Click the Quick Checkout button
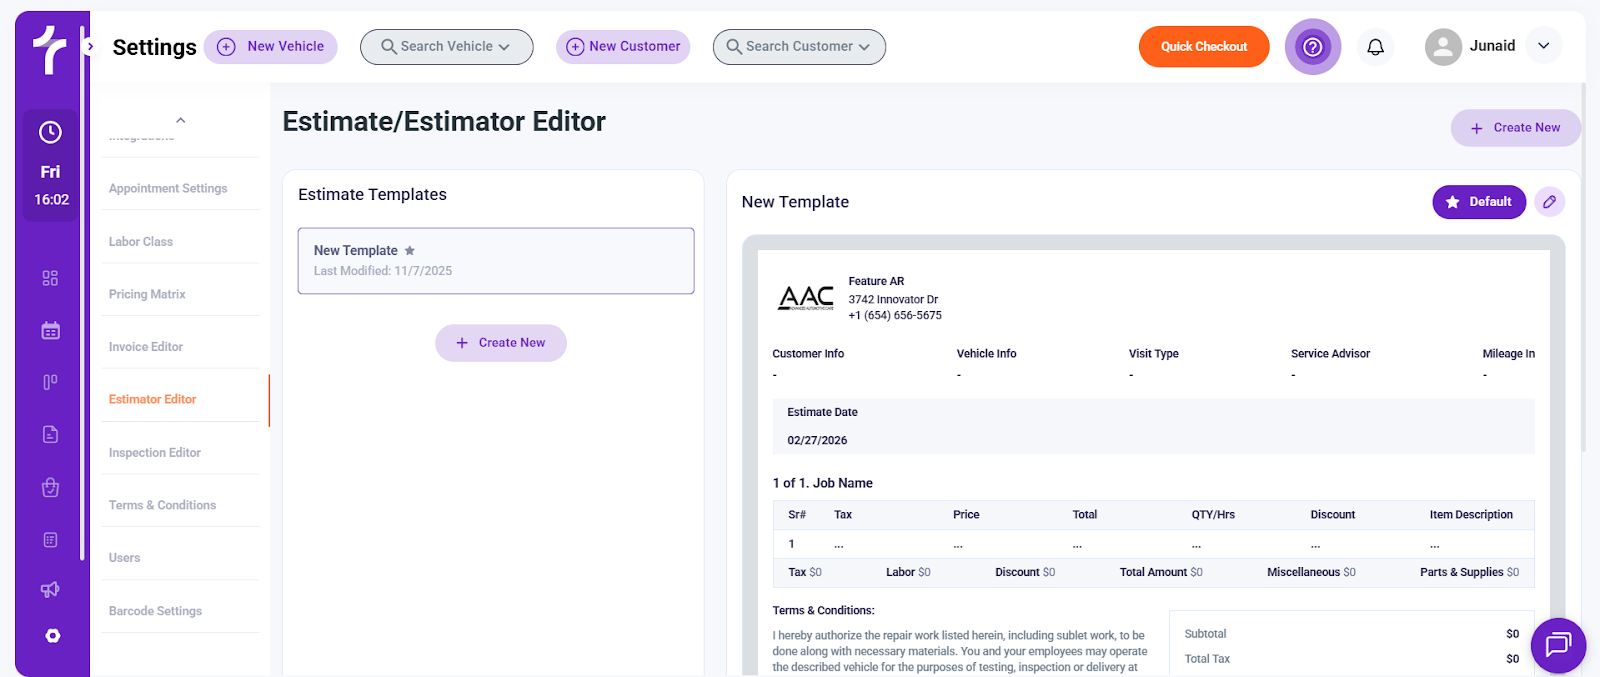The height and width of the screenshot is (677, 1600). point(1203,47)
